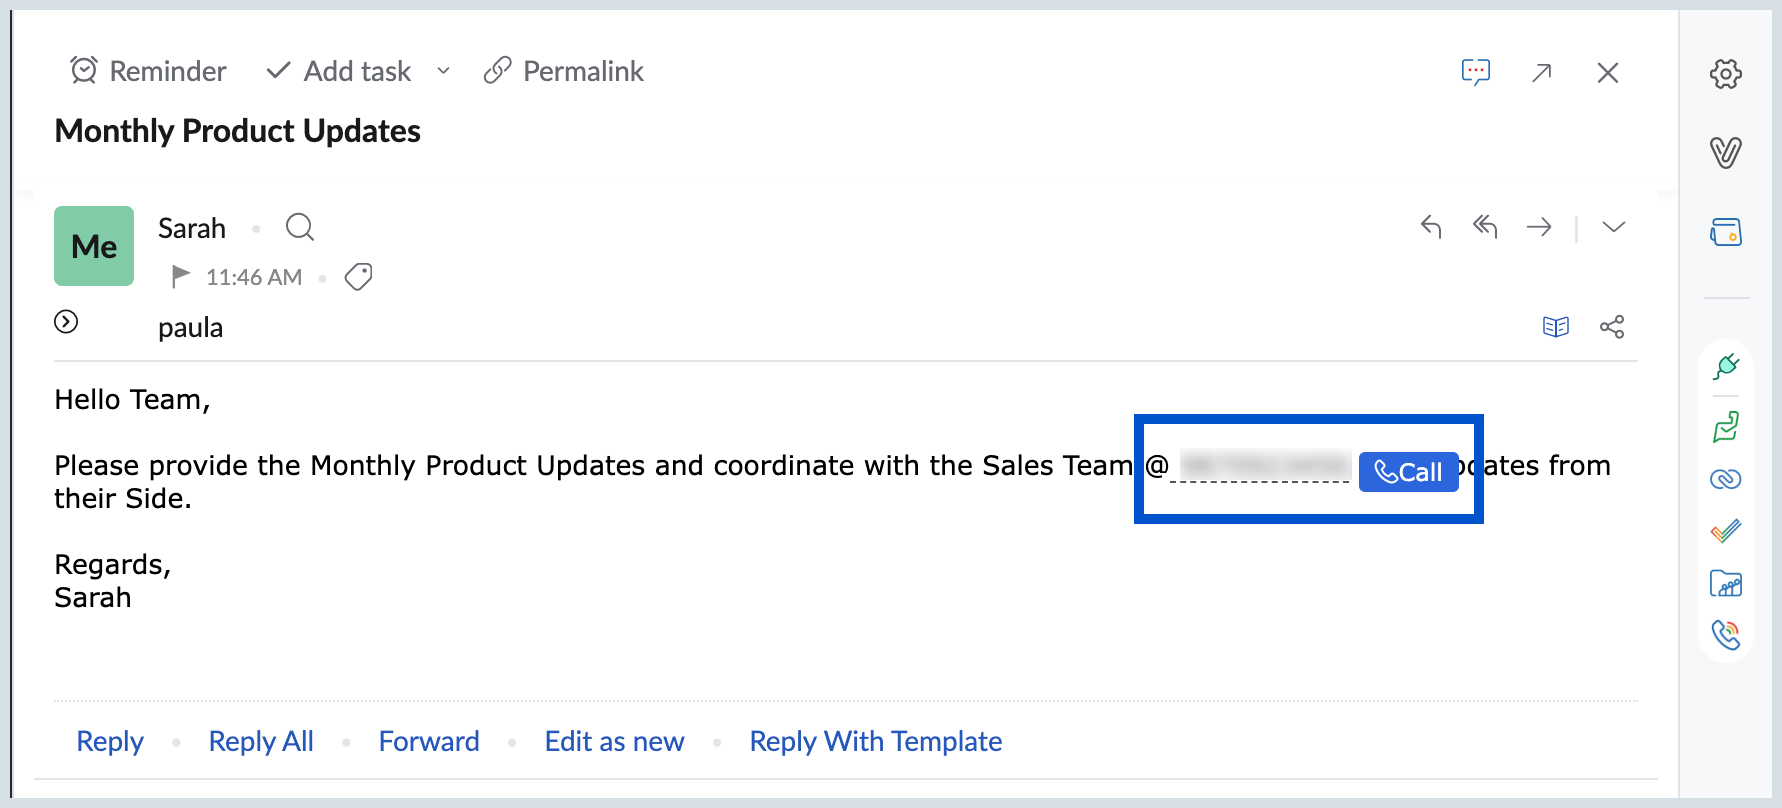
Task: Flag this email message
Action: tap(180, 276)
